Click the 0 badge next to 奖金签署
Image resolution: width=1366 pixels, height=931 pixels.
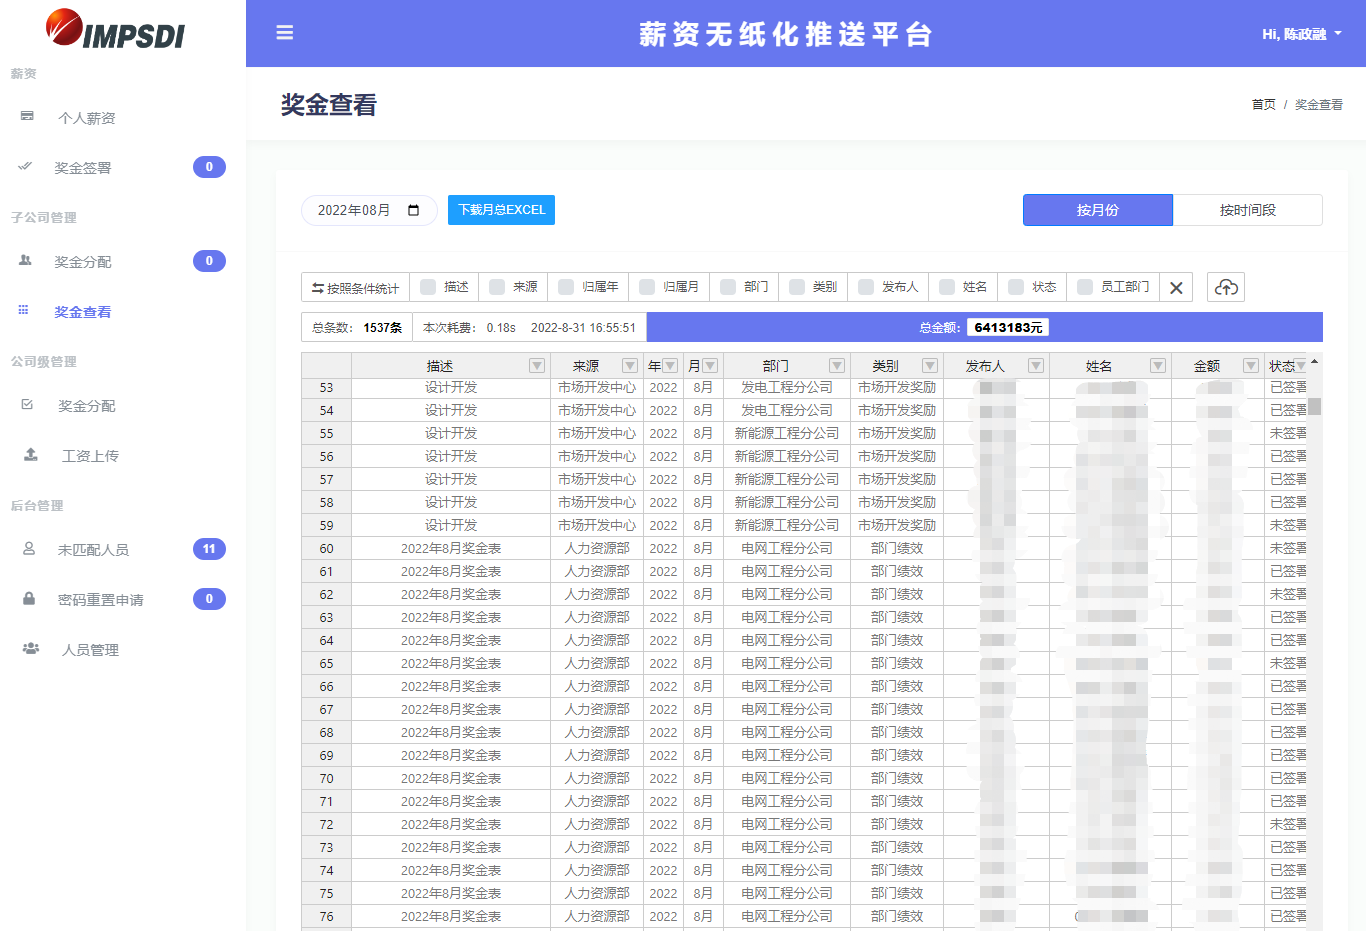(x=209, y=167)
